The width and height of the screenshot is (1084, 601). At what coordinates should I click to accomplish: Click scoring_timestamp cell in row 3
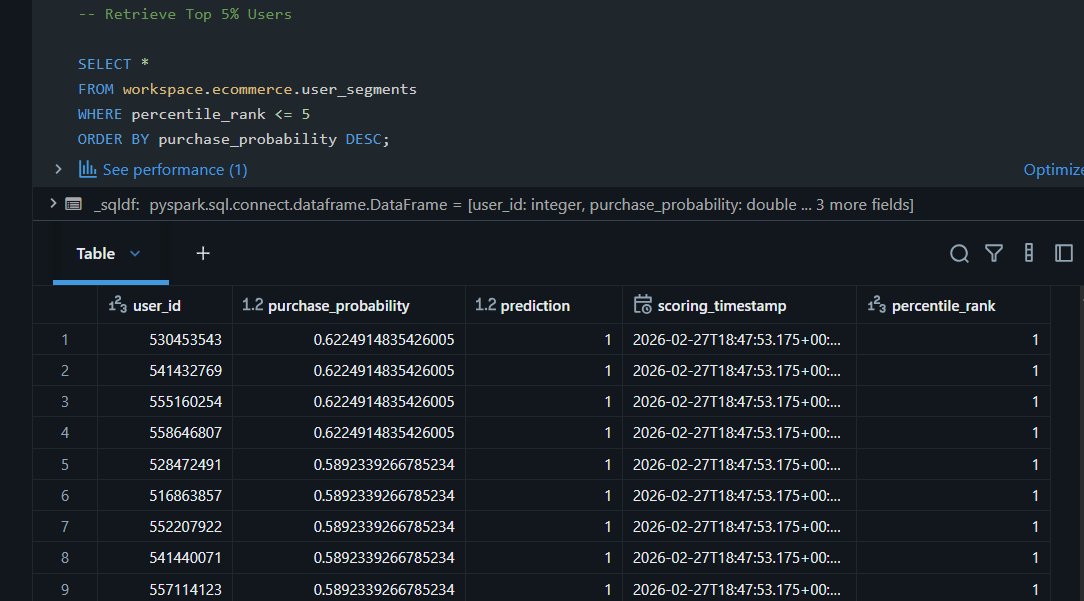(x=736, y=402)
